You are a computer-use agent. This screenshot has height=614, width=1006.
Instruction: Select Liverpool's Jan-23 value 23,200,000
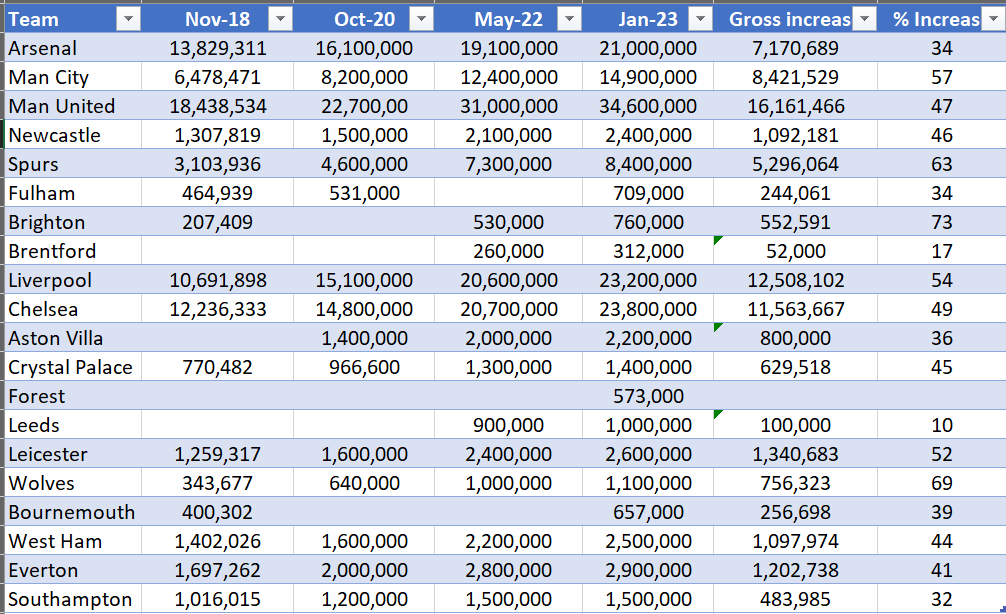(648, 280)
